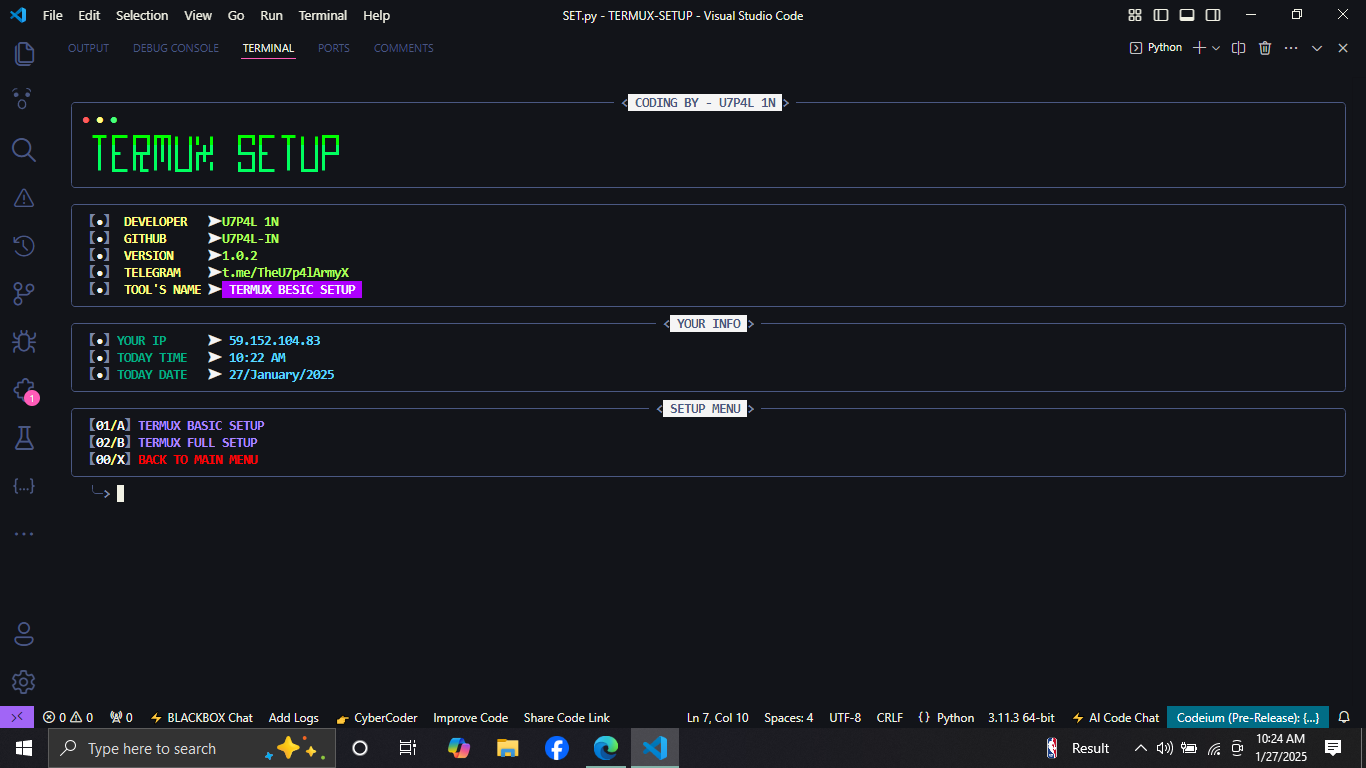
Task: Click the Telegram link t.me/TheU7p4lArmyX
Action: pyautogui.click(x=285, y=272)
